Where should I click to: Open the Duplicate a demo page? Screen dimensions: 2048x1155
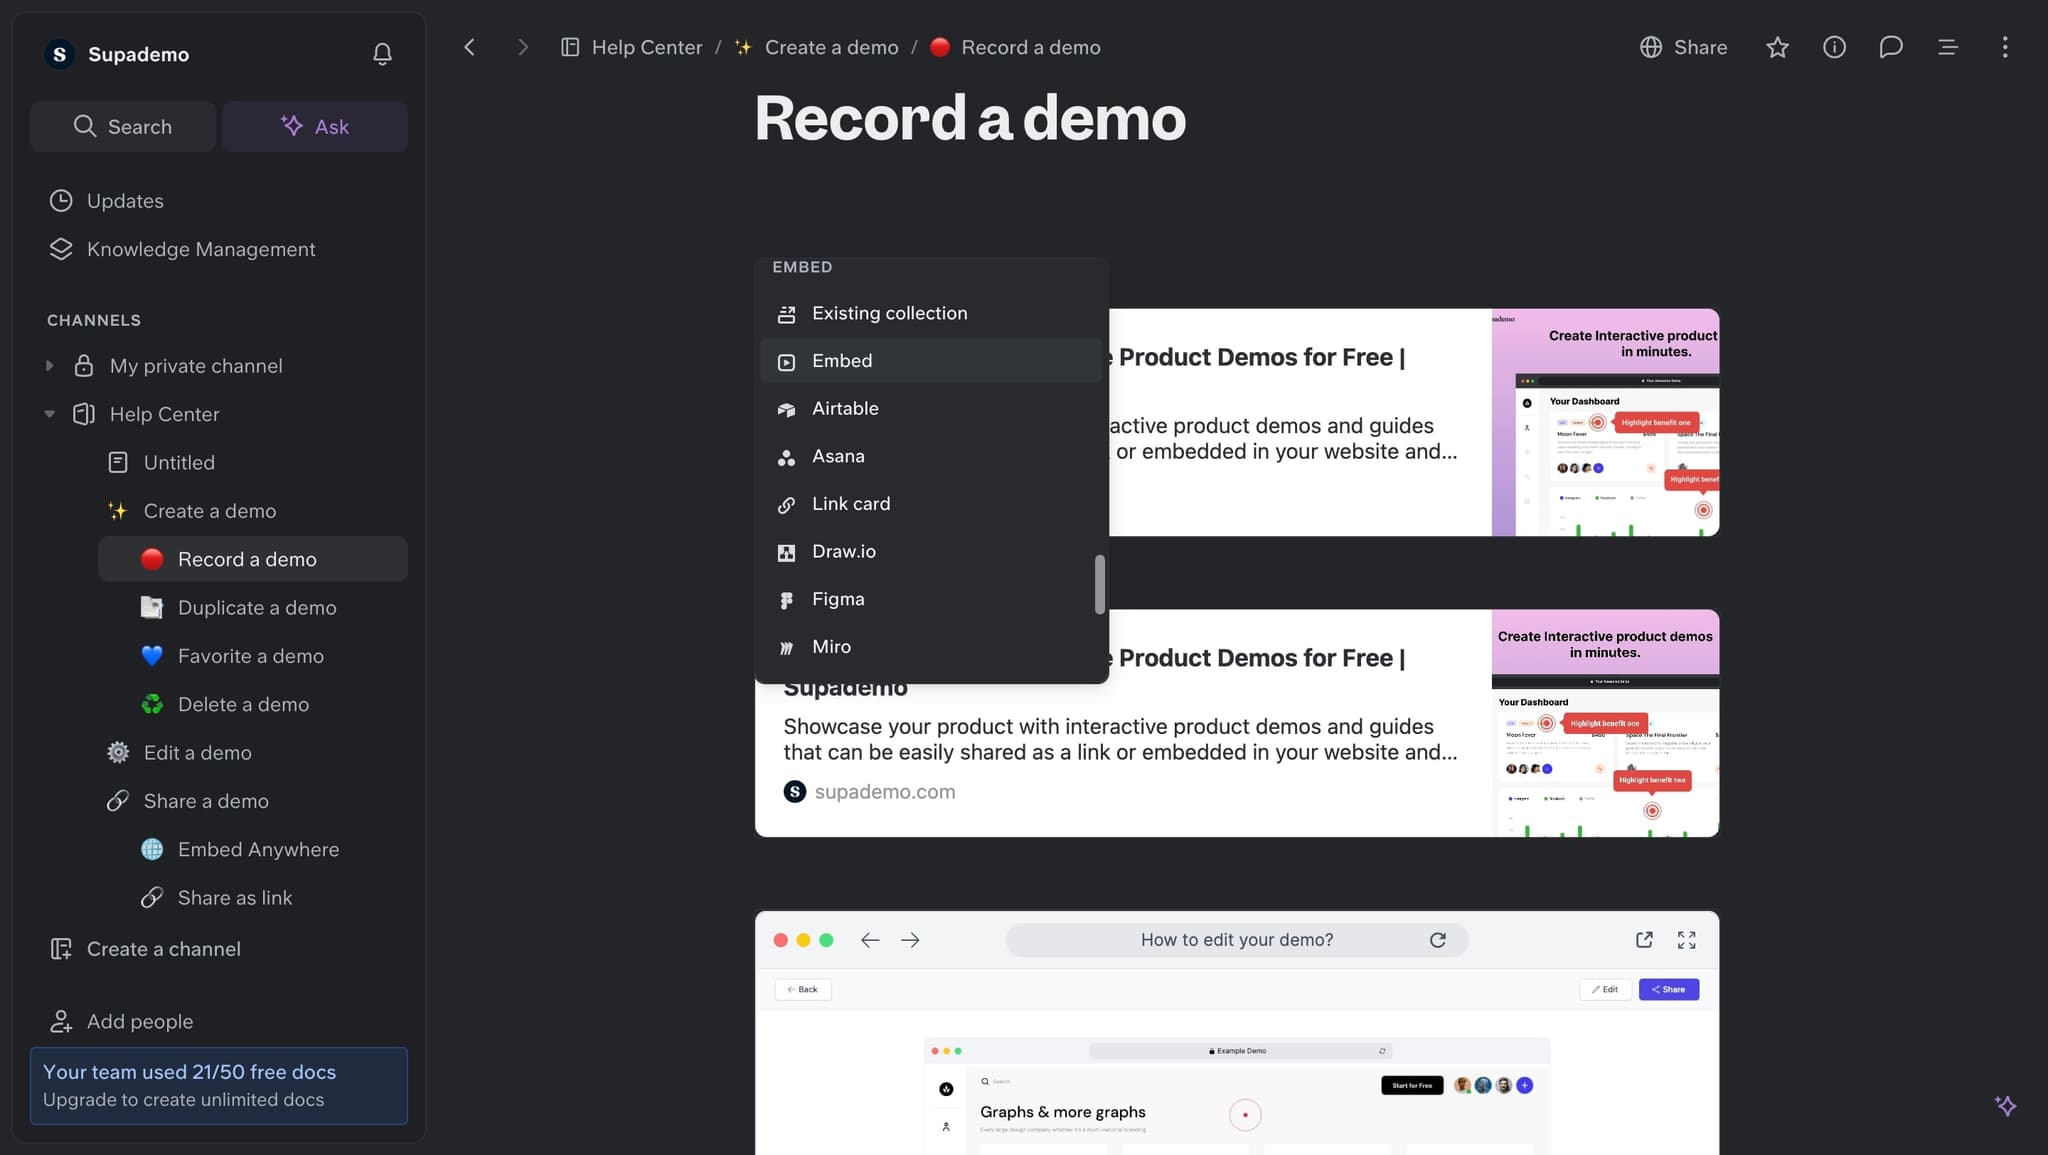(256, 607)
